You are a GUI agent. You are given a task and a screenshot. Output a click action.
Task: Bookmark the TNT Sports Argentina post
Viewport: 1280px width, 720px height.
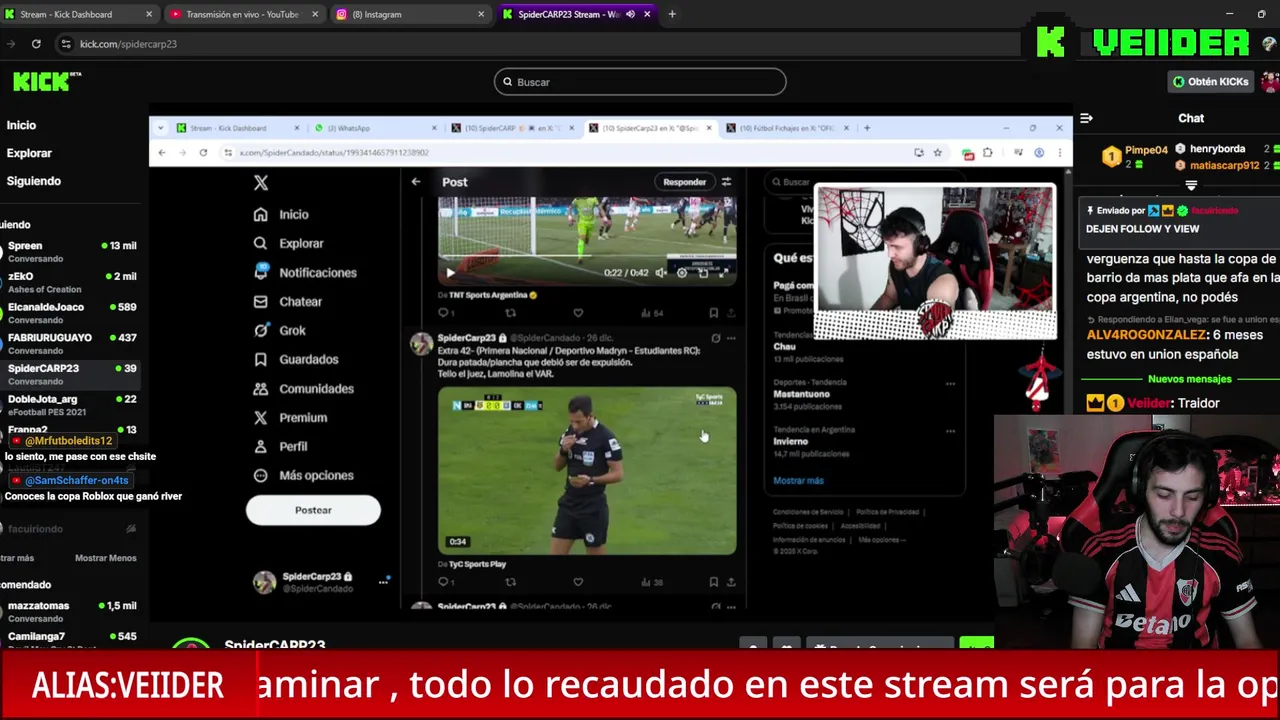[713, 313]
